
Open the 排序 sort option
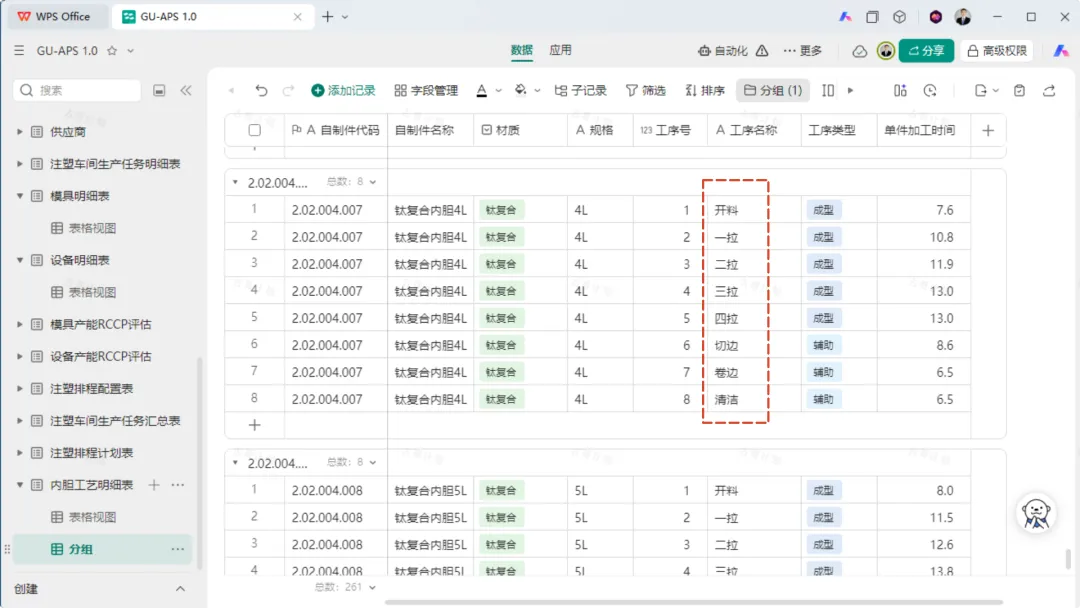(x=705, y=90)
